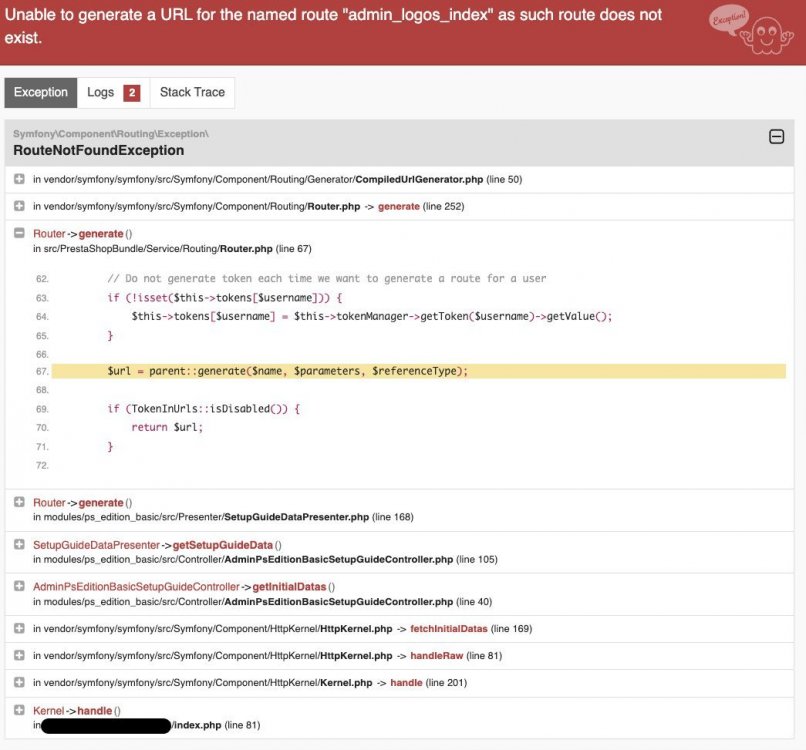Click the handleRaw method name
Image resolution: width=806 pixels, height=750 pixels.
(x=436, y=655)
